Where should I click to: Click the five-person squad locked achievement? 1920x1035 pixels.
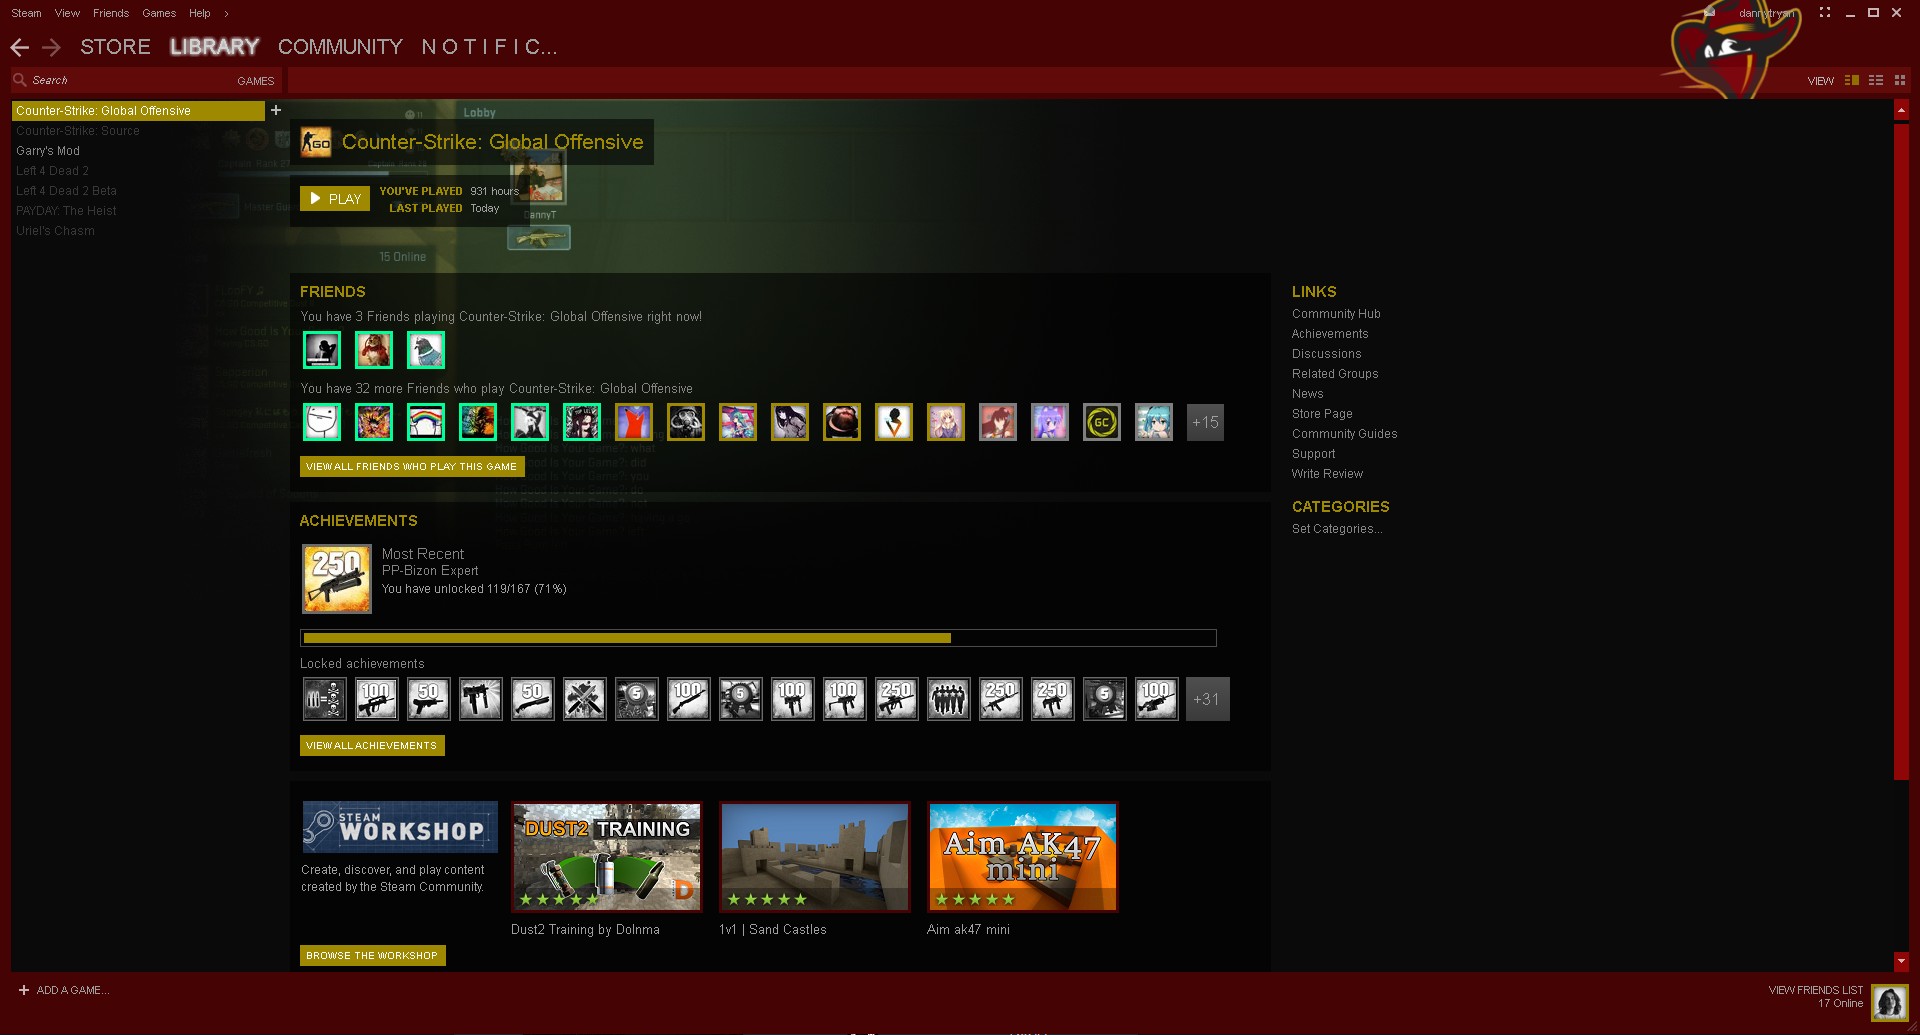[x=949, y=699]
